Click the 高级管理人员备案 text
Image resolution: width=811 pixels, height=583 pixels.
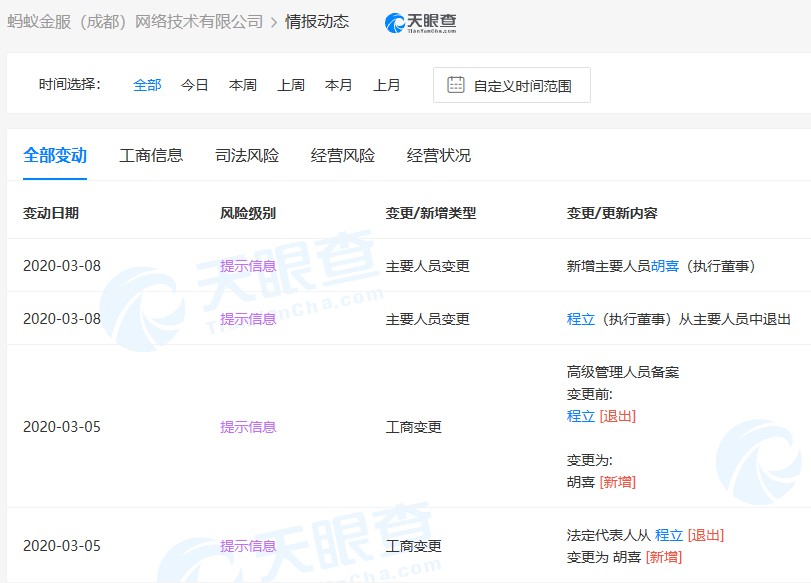[x=623, y=372]
